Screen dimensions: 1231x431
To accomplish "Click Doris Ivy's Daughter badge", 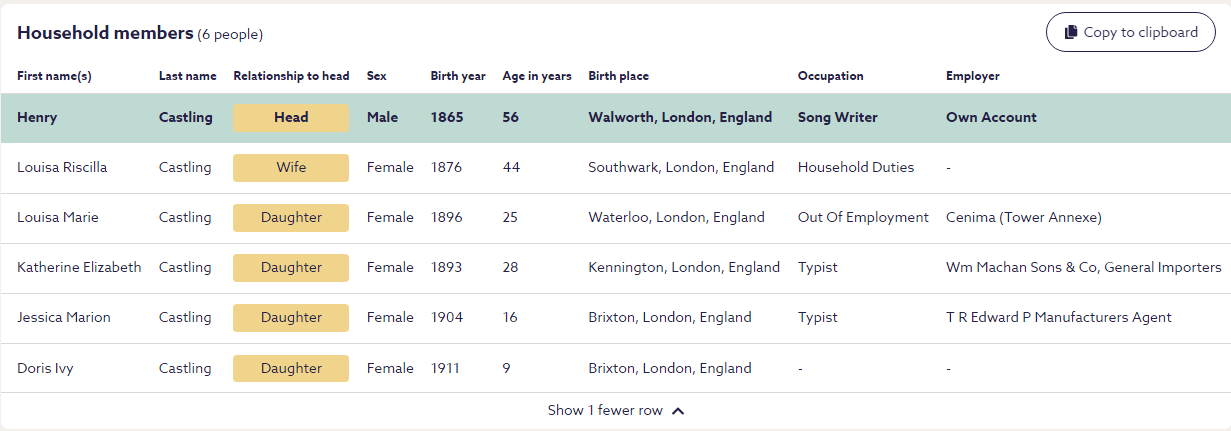I will pos(291,368).
